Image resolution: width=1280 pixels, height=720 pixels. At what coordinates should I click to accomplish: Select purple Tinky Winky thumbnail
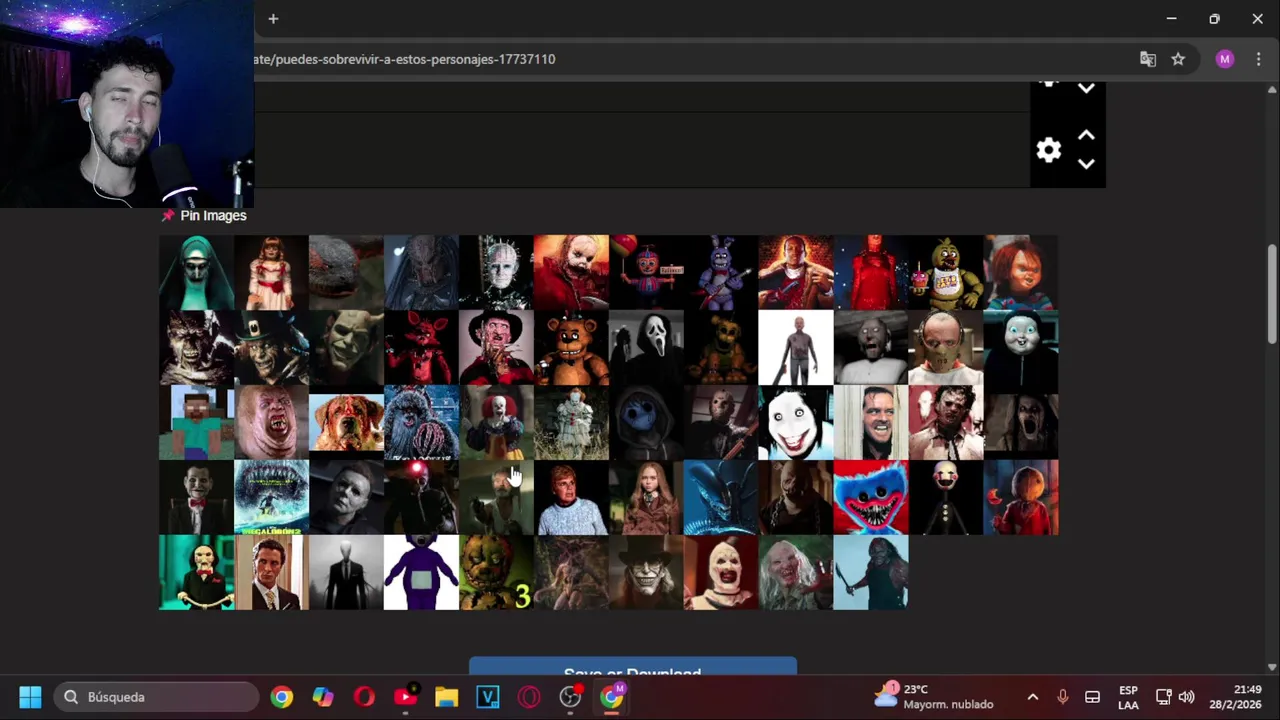click(x=421, y=572)
